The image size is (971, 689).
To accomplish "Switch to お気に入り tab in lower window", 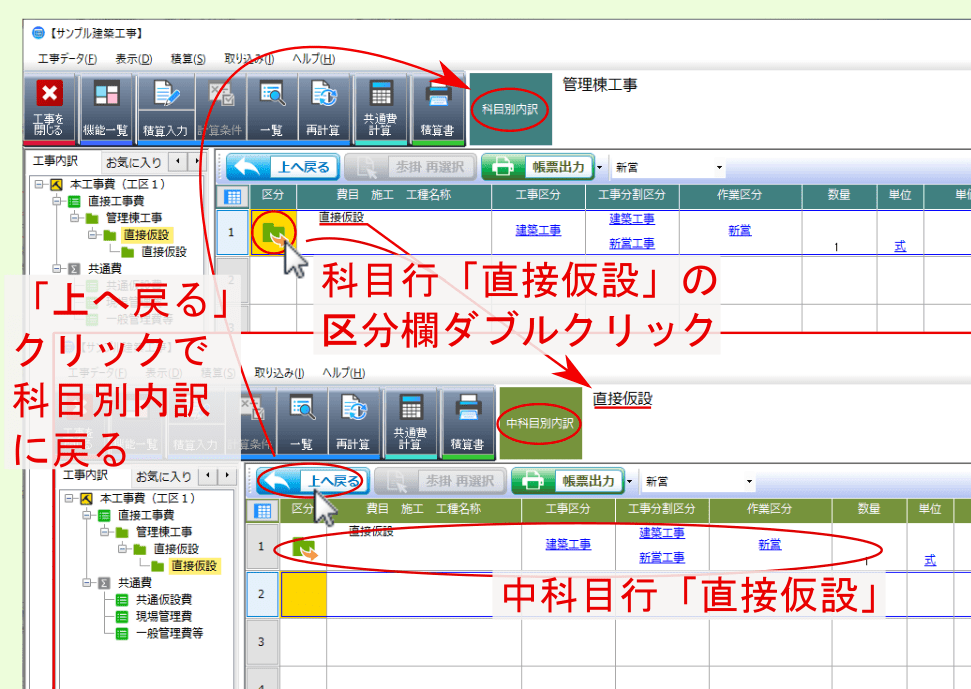I will (x=163, y=476).
